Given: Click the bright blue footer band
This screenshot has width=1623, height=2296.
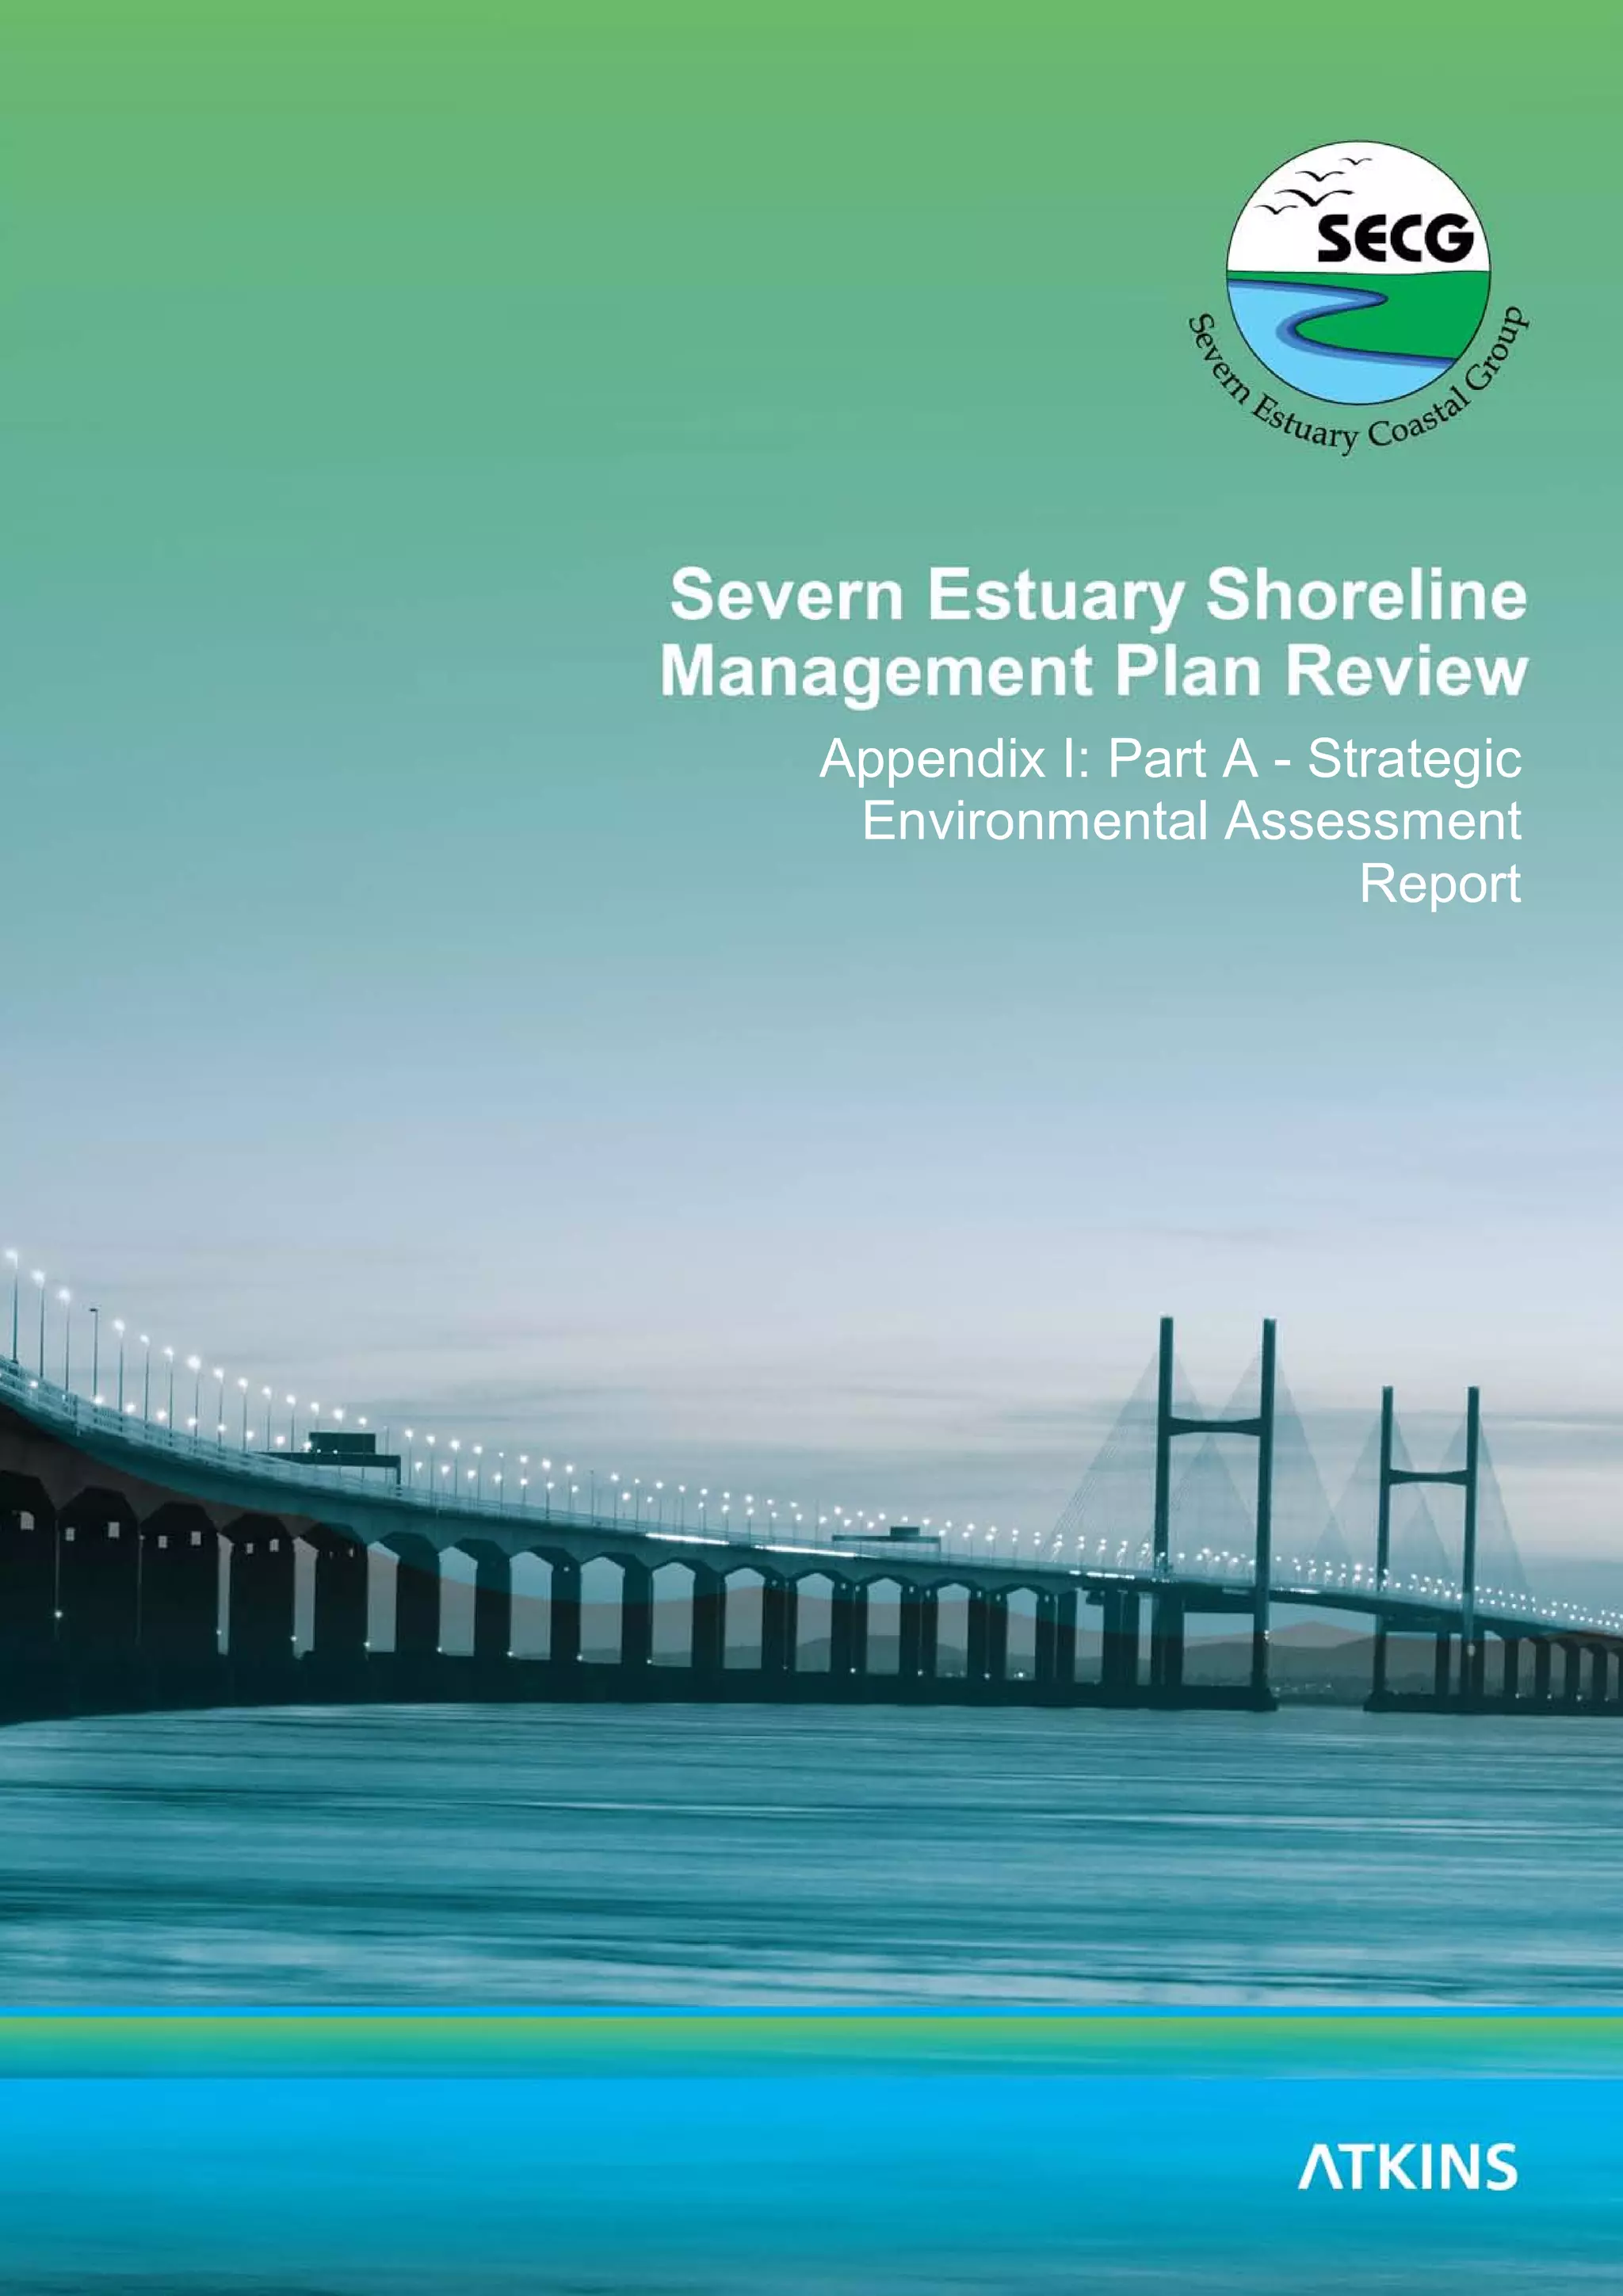Looking at the screenshot, I should tap(700, 2140).
